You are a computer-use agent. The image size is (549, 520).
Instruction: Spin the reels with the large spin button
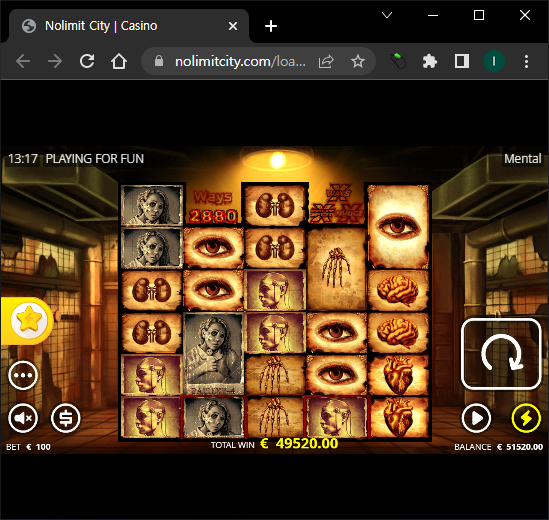[501, 354]
